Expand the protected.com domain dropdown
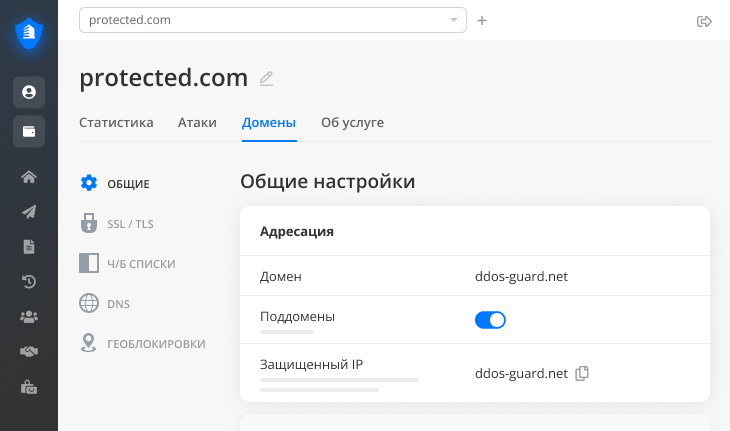The image size is (730, 431). [x=454, y=20]
